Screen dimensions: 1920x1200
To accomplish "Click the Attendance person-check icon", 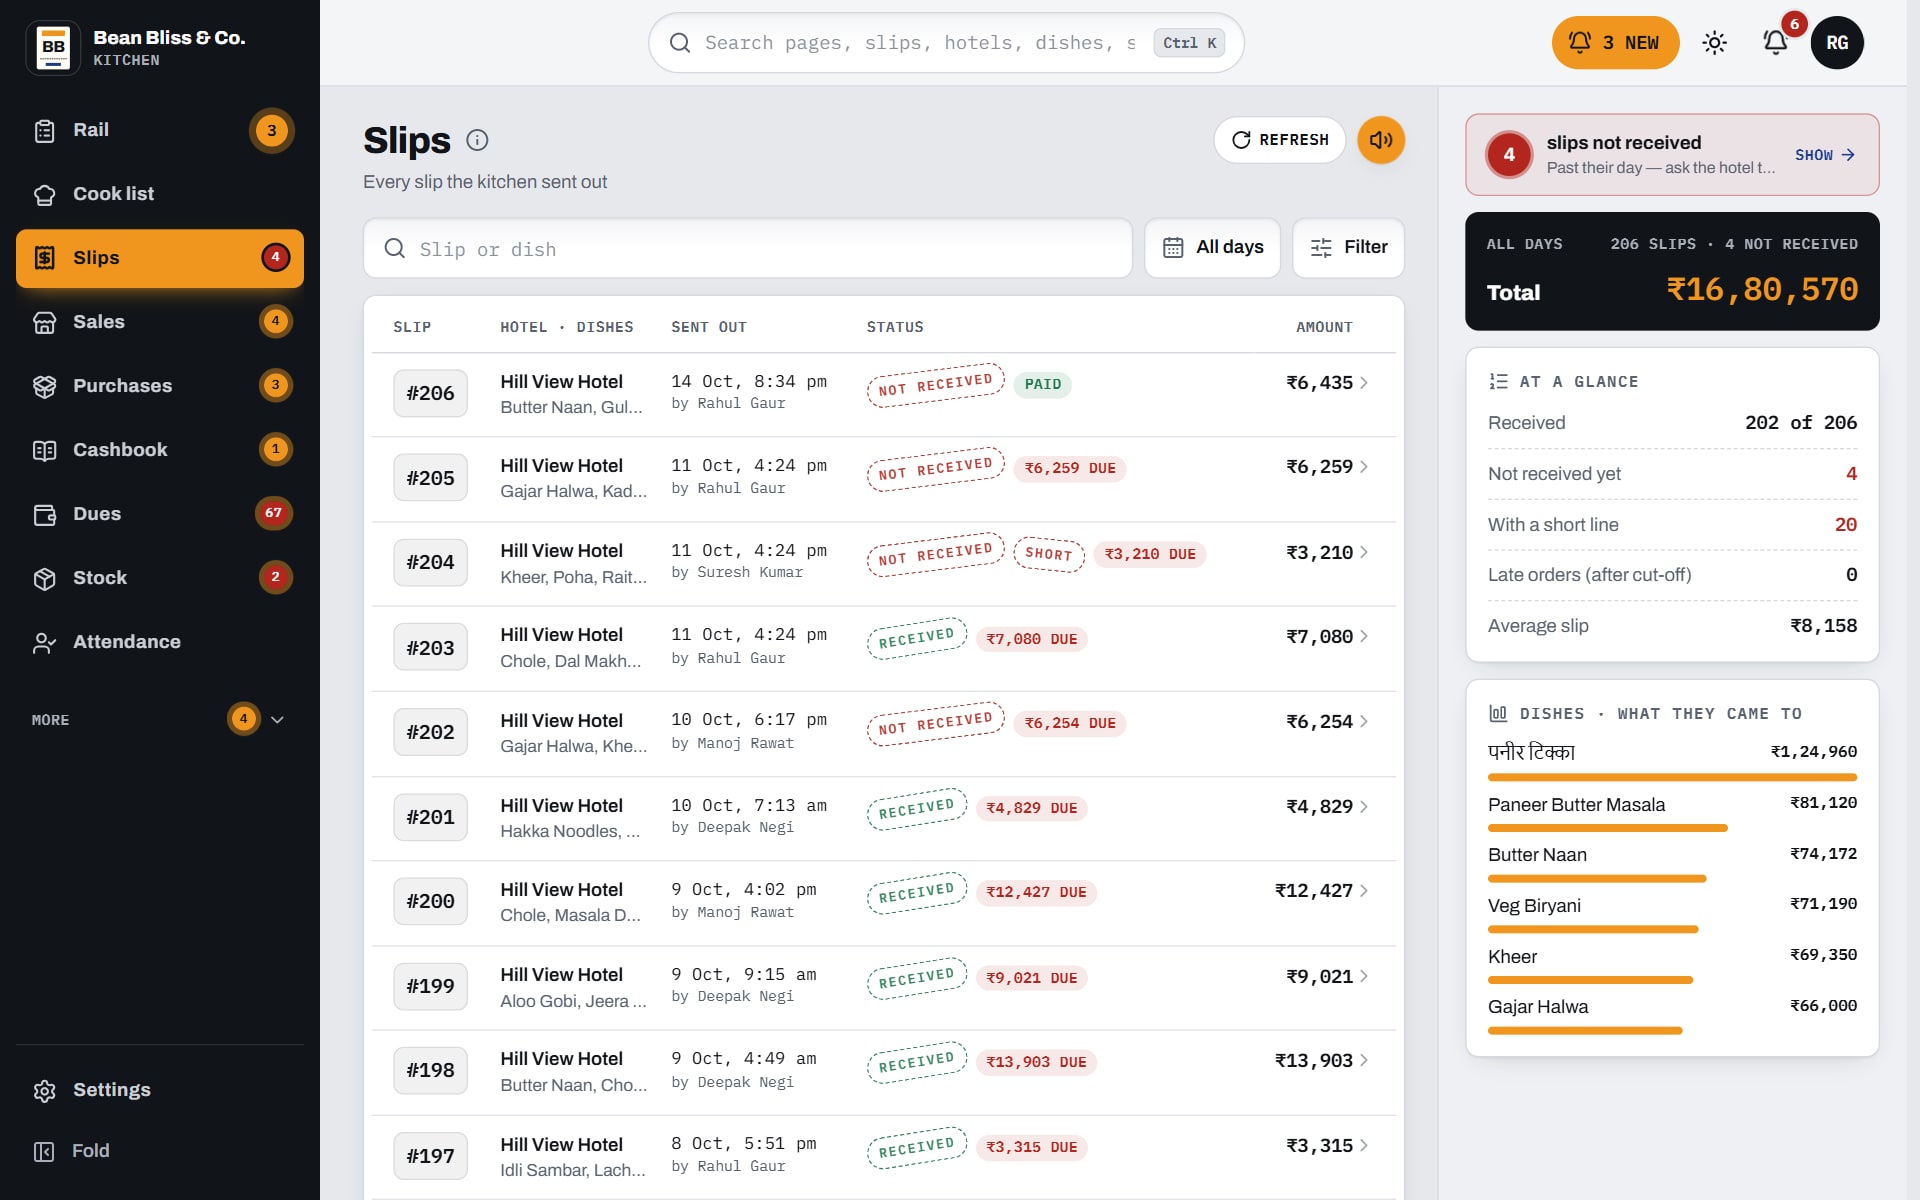I will [x=44, y=642].
